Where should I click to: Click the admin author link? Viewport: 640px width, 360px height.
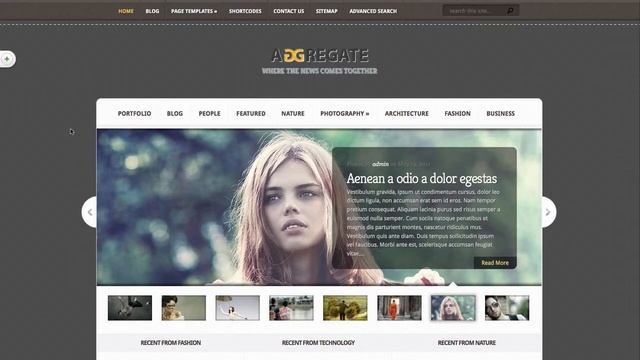pyautogui.click(x=380, y=164)
